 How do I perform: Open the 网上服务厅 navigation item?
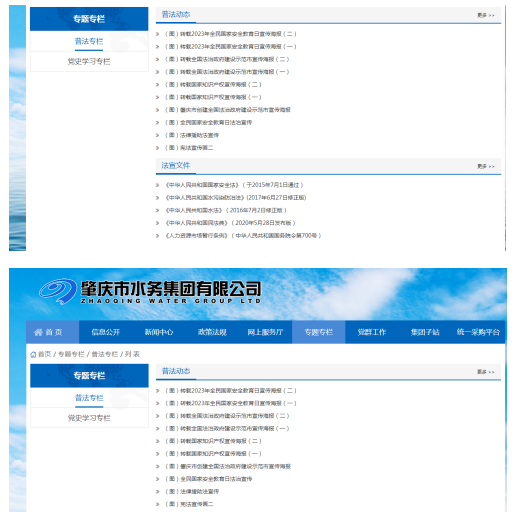(x=265, y=332)
